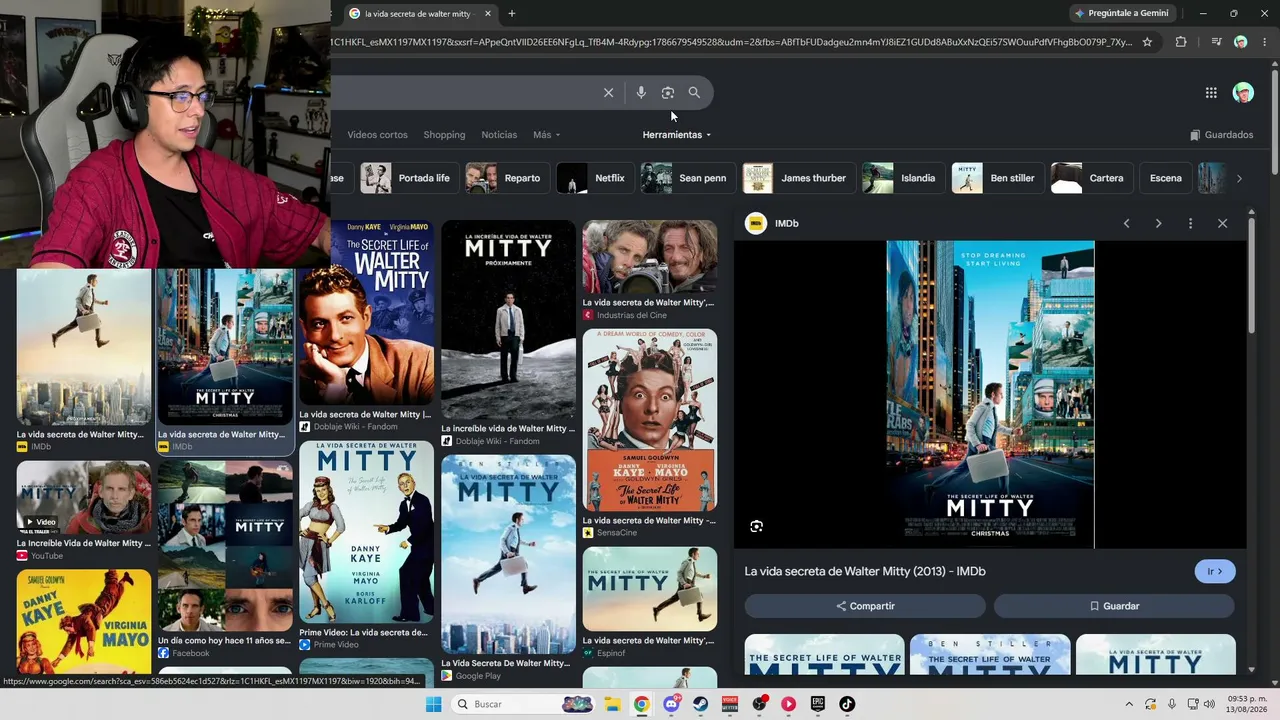Open the SensaCine vintage poster thumbnail
1280x720 pixels.
[650, 420]
